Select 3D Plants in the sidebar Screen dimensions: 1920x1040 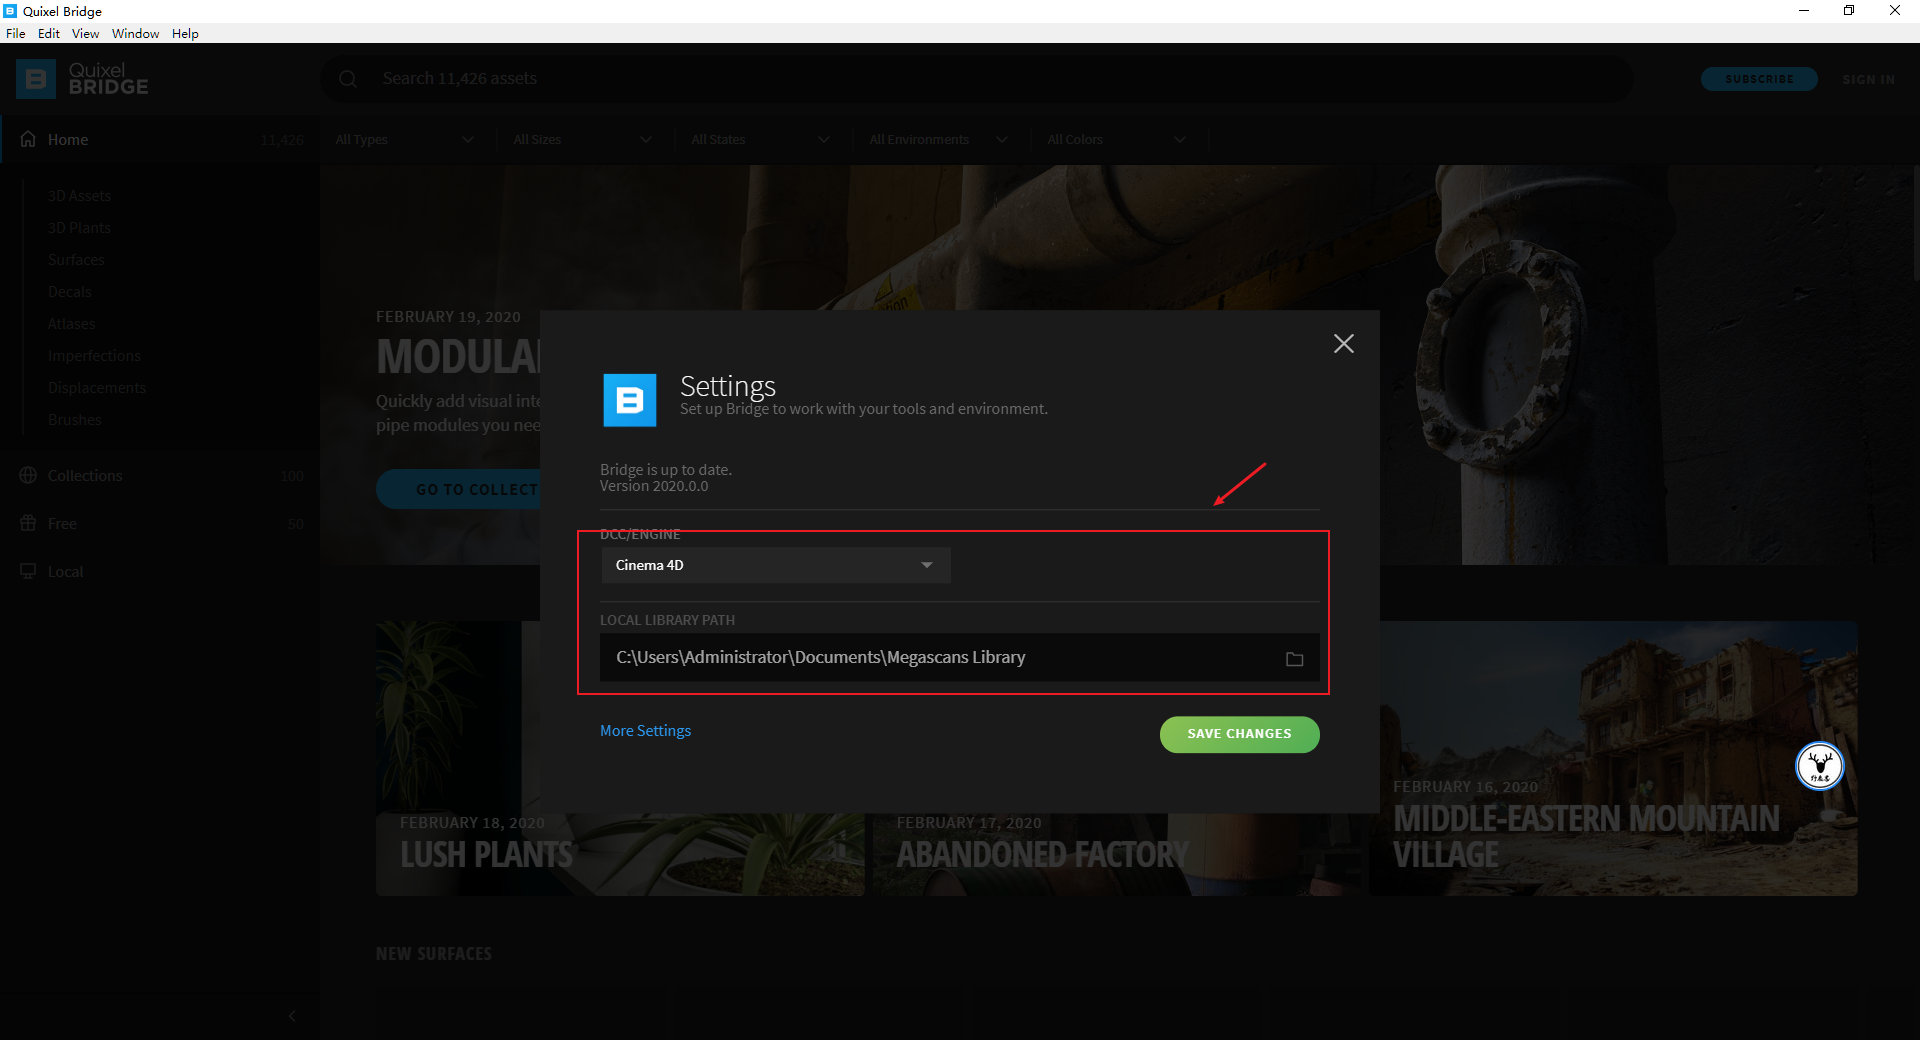click(80, 228)
